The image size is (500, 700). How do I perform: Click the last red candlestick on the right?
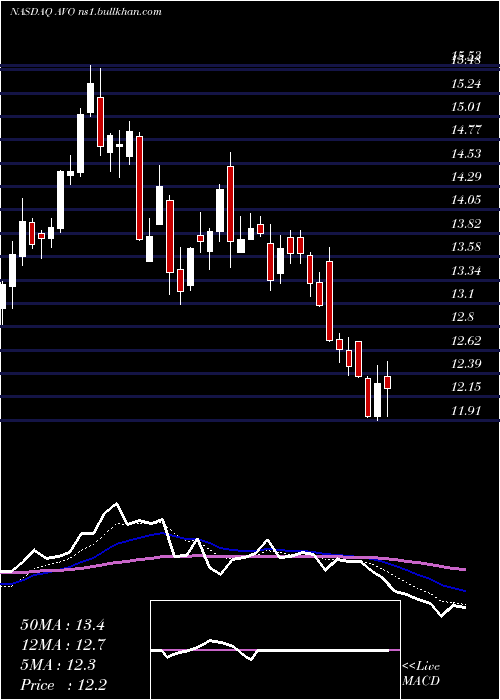[388, 383]
